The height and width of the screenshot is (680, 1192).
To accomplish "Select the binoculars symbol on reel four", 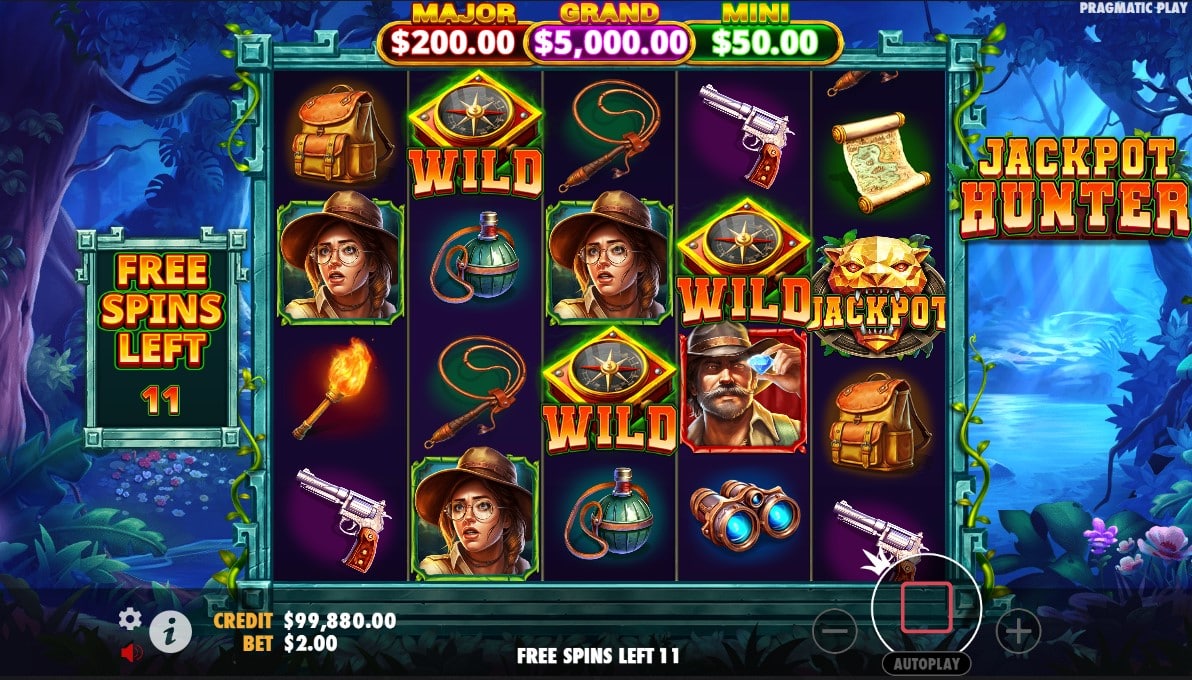I will [744, 514].
